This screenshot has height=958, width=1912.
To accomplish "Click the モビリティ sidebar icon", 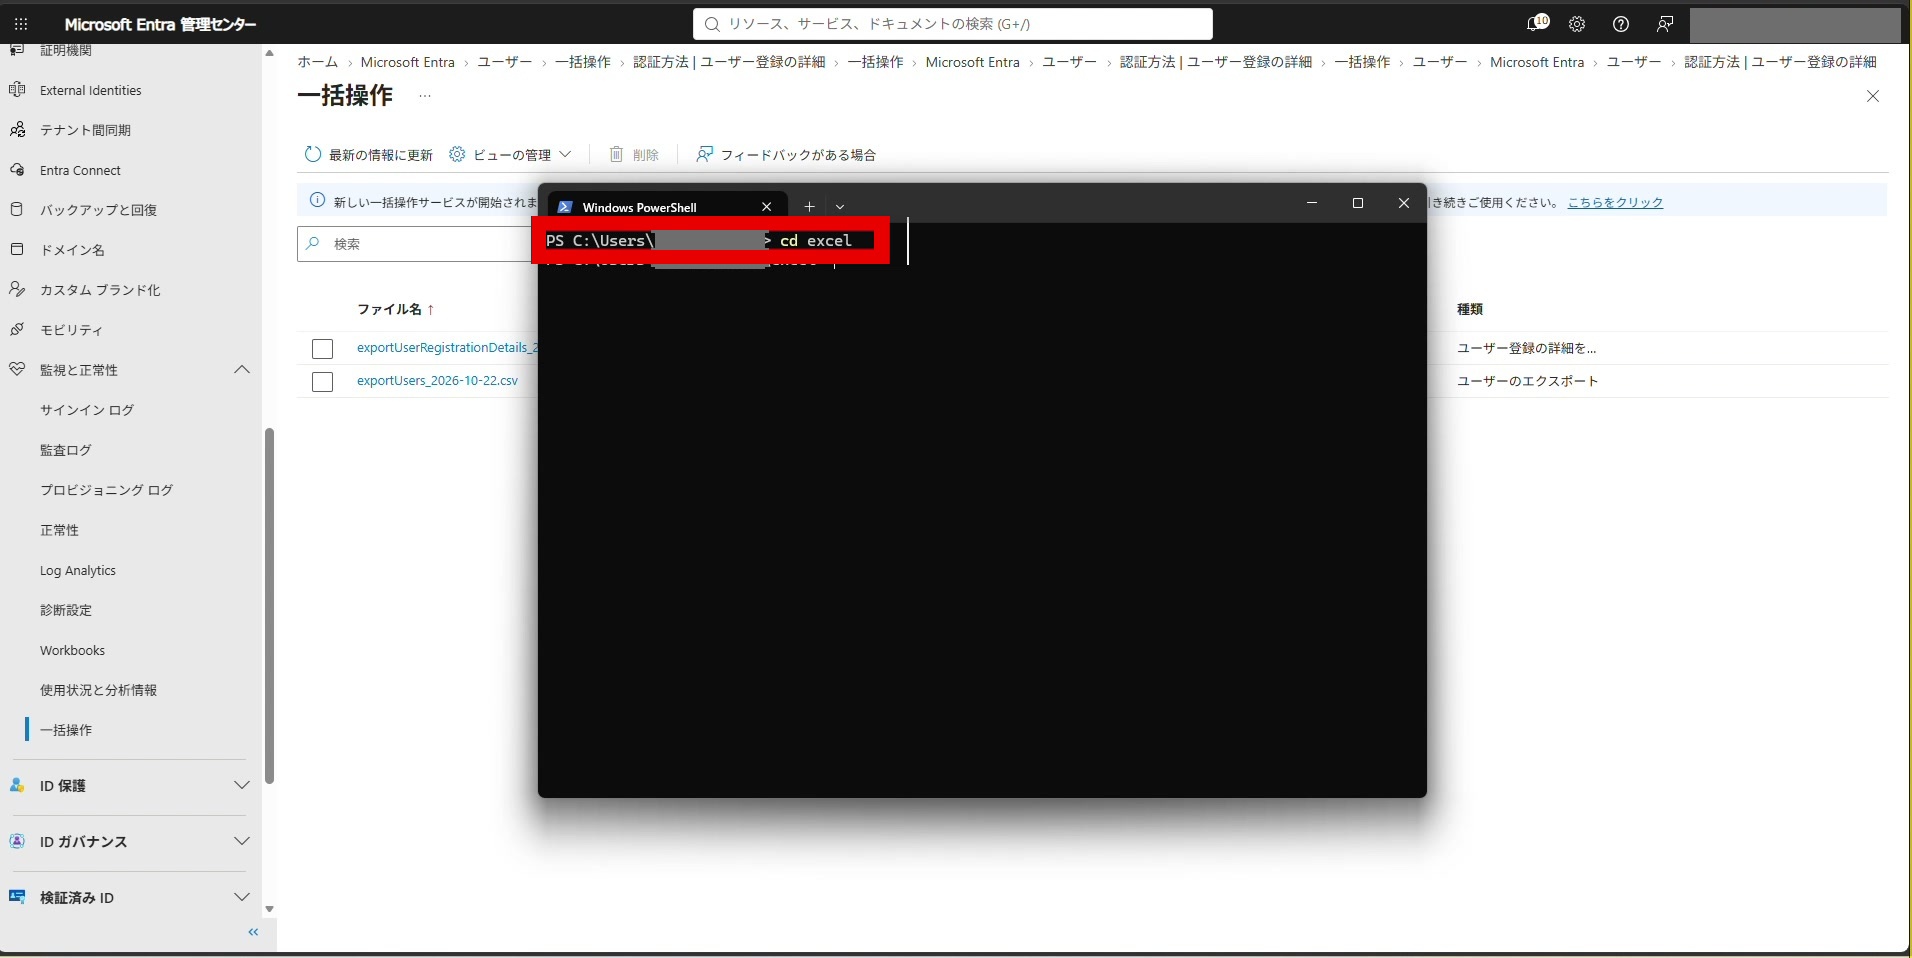I will coord(17,330).
